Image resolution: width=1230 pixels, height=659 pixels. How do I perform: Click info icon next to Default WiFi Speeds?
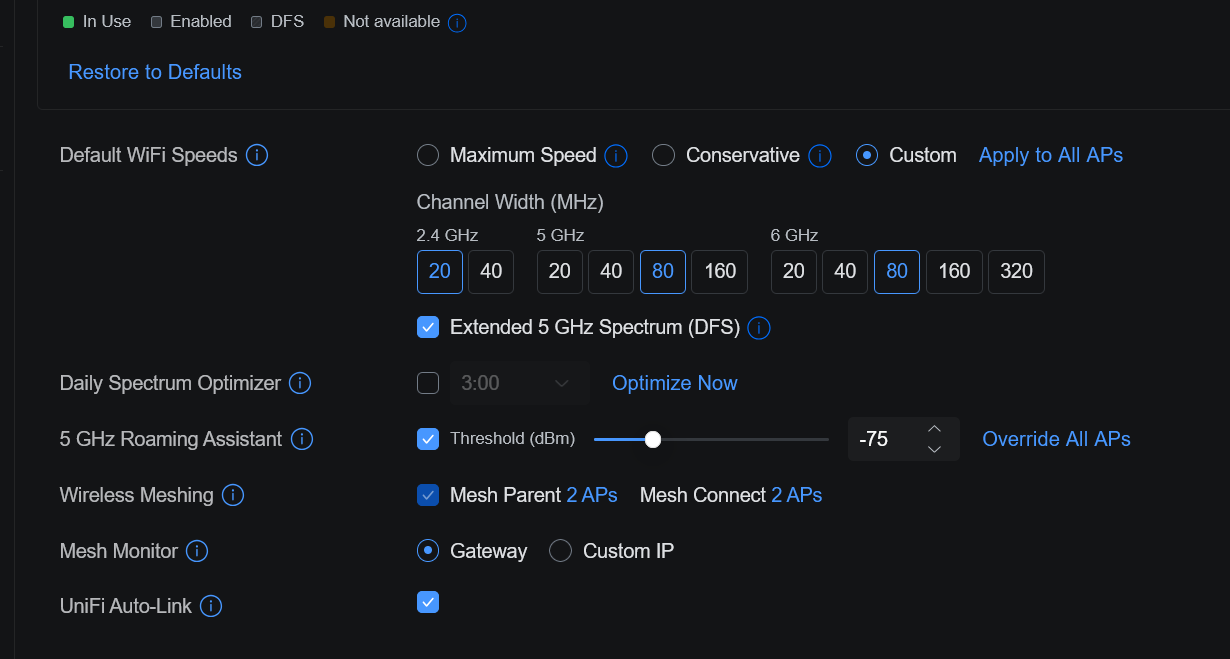257,155
